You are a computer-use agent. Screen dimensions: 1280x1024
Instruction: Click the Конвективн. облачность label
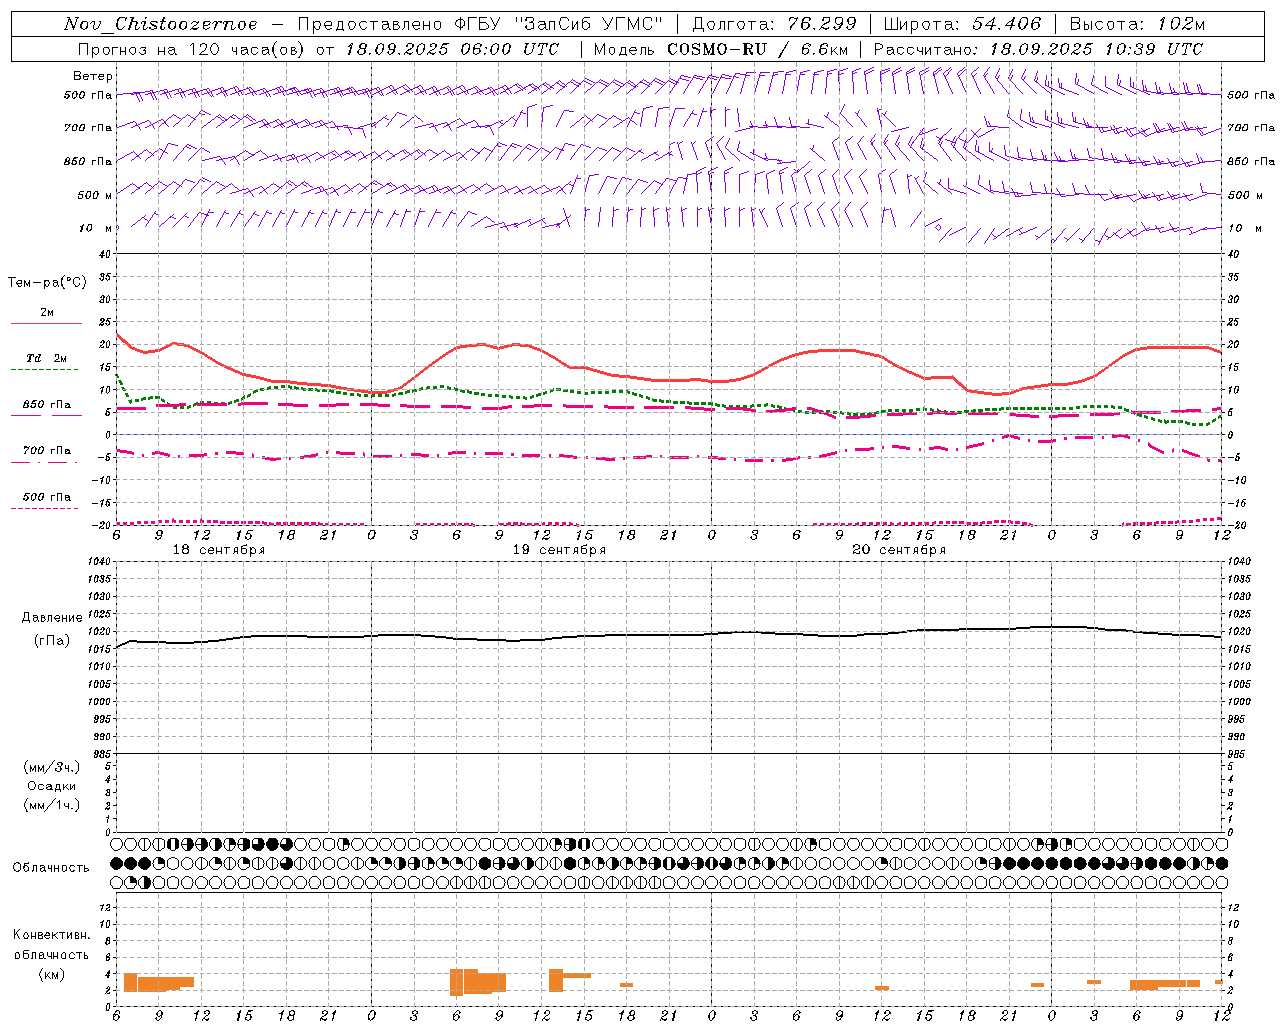pyautogui.click(x=51, y=945)
